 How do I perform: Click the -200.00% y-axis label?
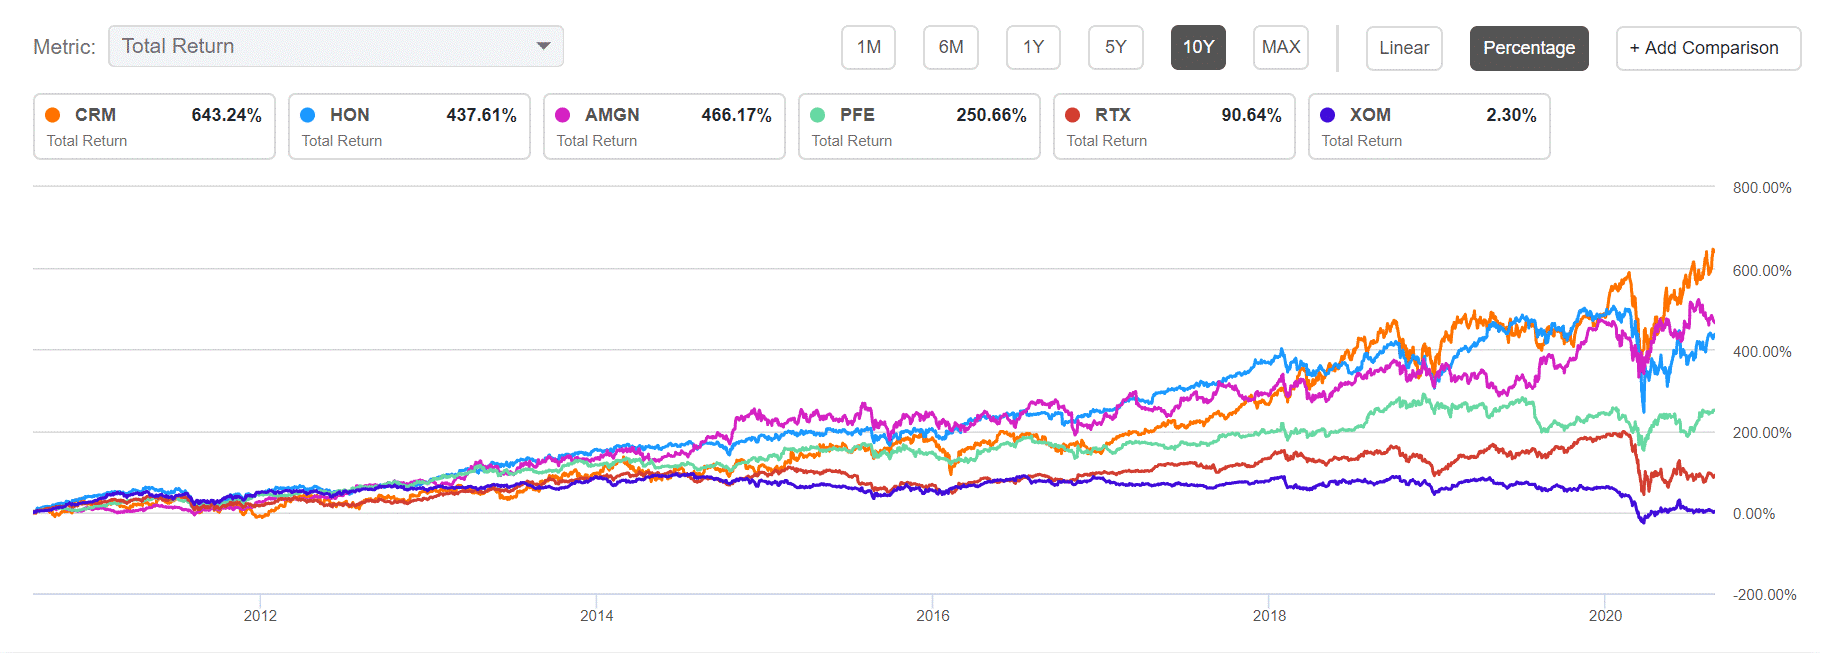(1764, 595)
